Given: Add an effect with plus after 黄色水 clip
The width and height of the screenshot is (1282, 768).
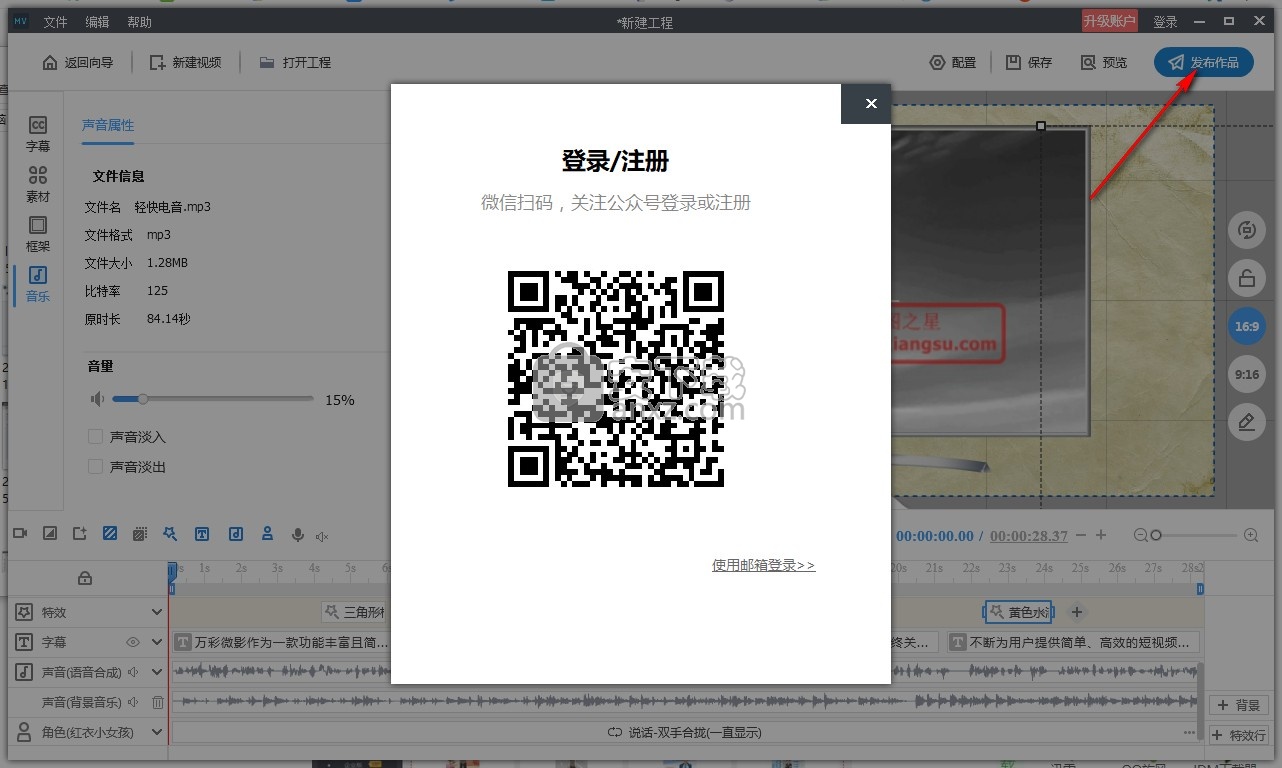Looking at the screenshot, I should pyautogui.click(x=1077, y=612).
